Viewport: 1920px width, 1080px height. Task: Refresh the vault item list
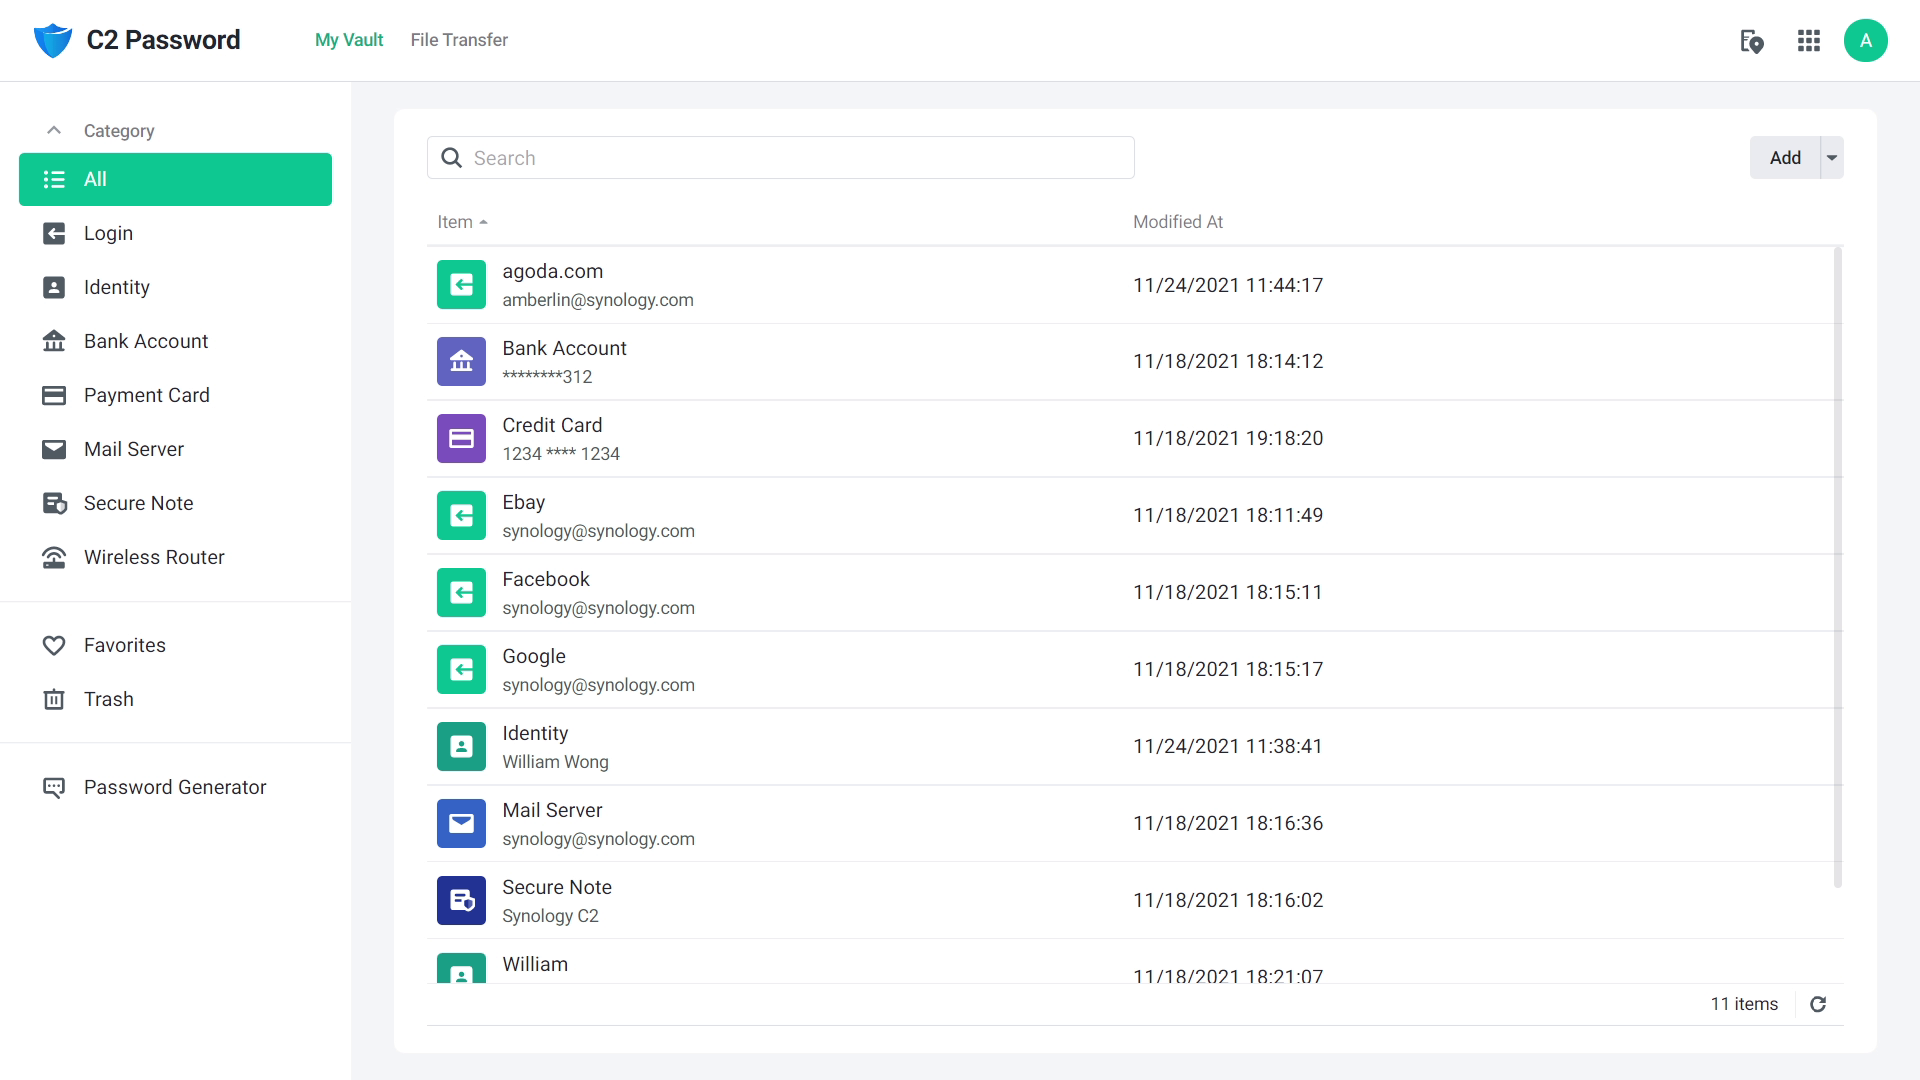1818,1004
